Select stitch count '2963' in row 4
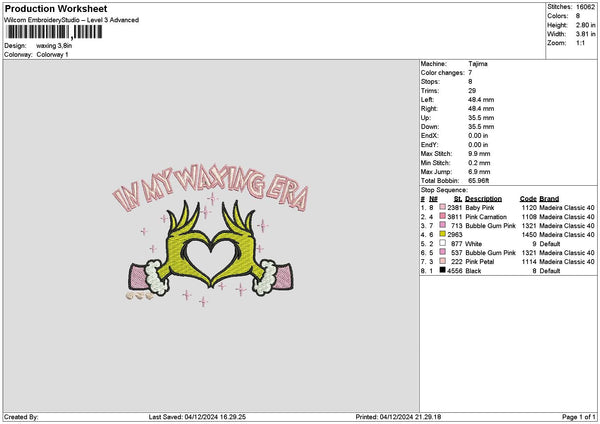 455,235
